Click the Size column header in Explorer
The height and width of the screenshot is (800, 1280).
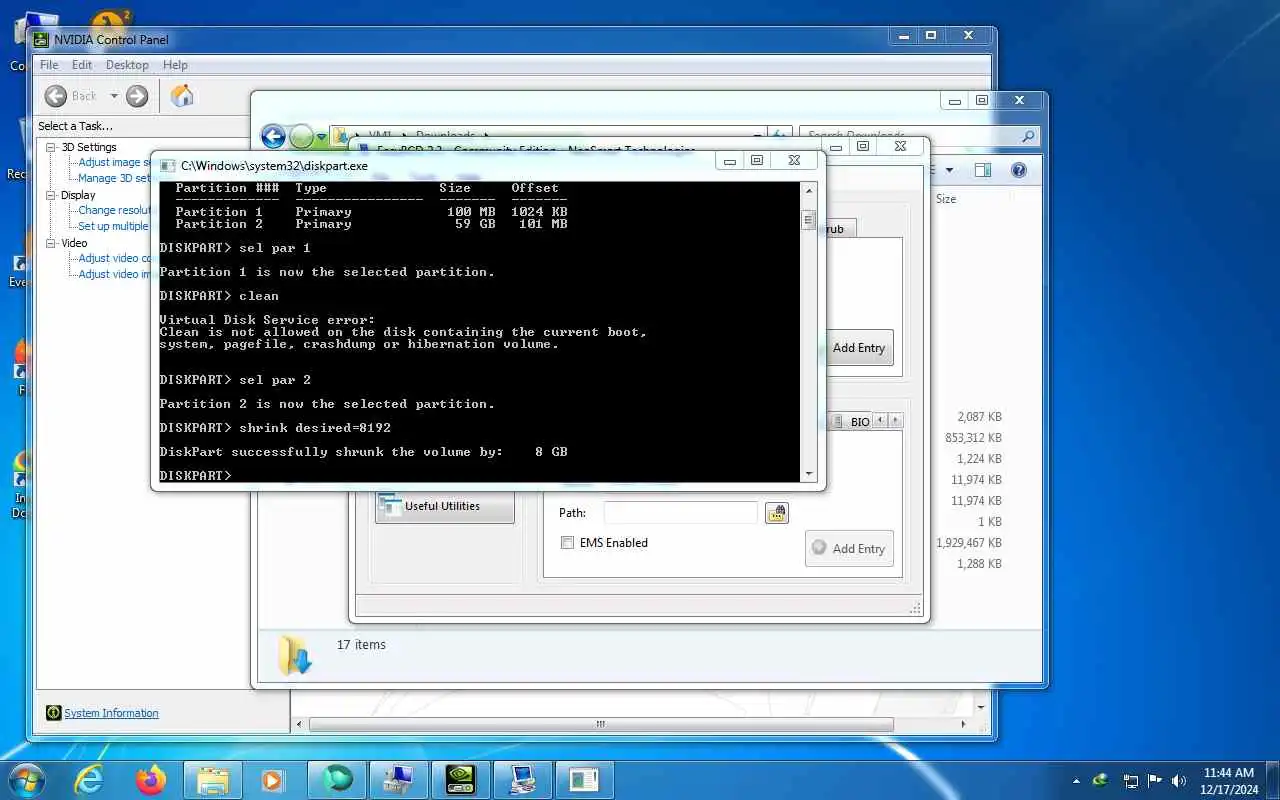[x=946, y=199]
